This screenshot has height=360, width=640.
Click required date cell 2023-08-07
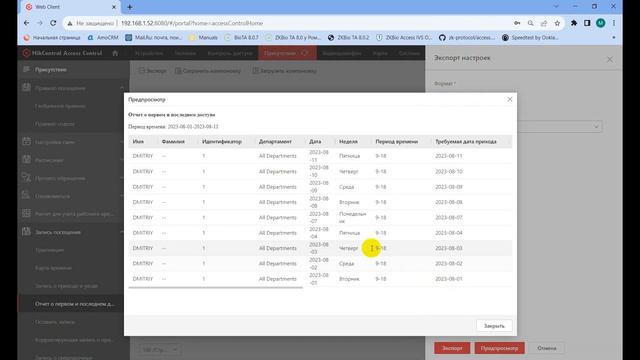click(x=449, y=217)
